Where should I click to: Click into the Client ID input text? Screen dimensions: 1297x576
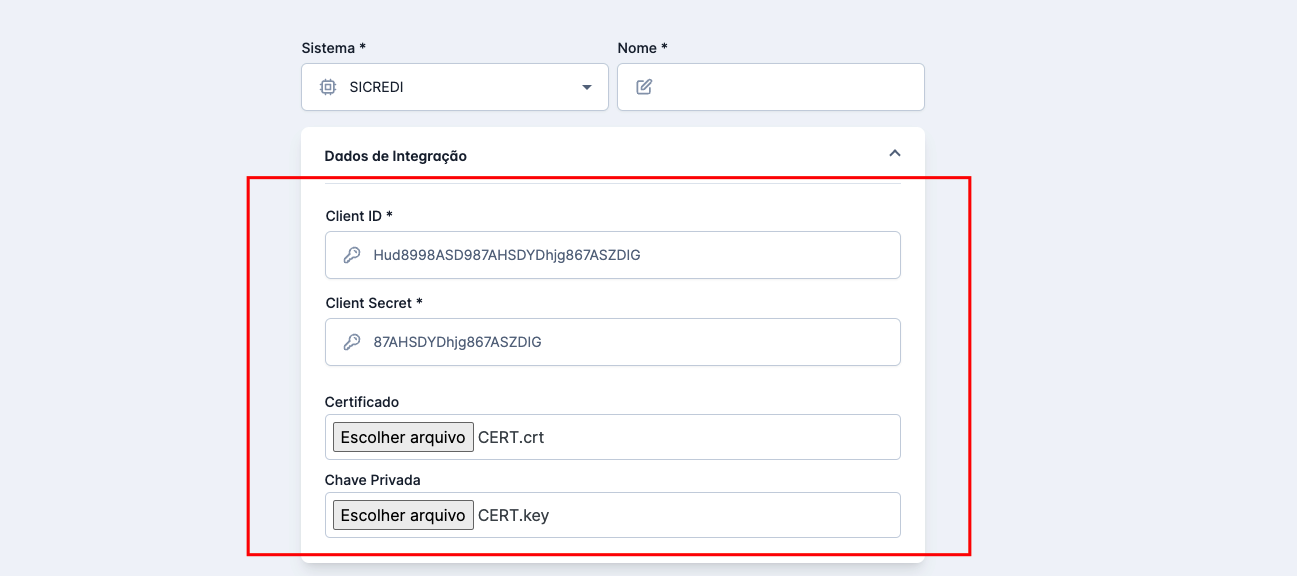point(506,255)
